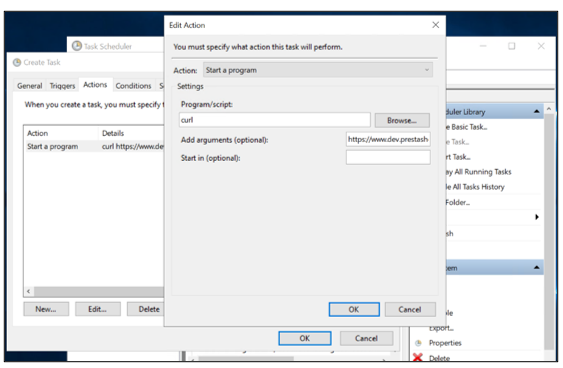Minimize the Task Scheduler window
The width and height of the screenshot is (563, 368).
pos(483,46)
